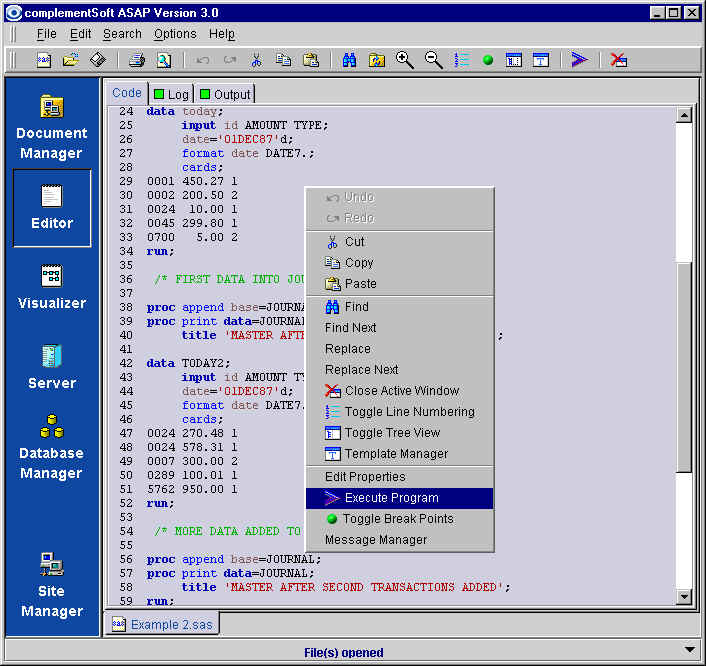Click the undo toolbar icon
Screen dimensions: 706x666
203,60
